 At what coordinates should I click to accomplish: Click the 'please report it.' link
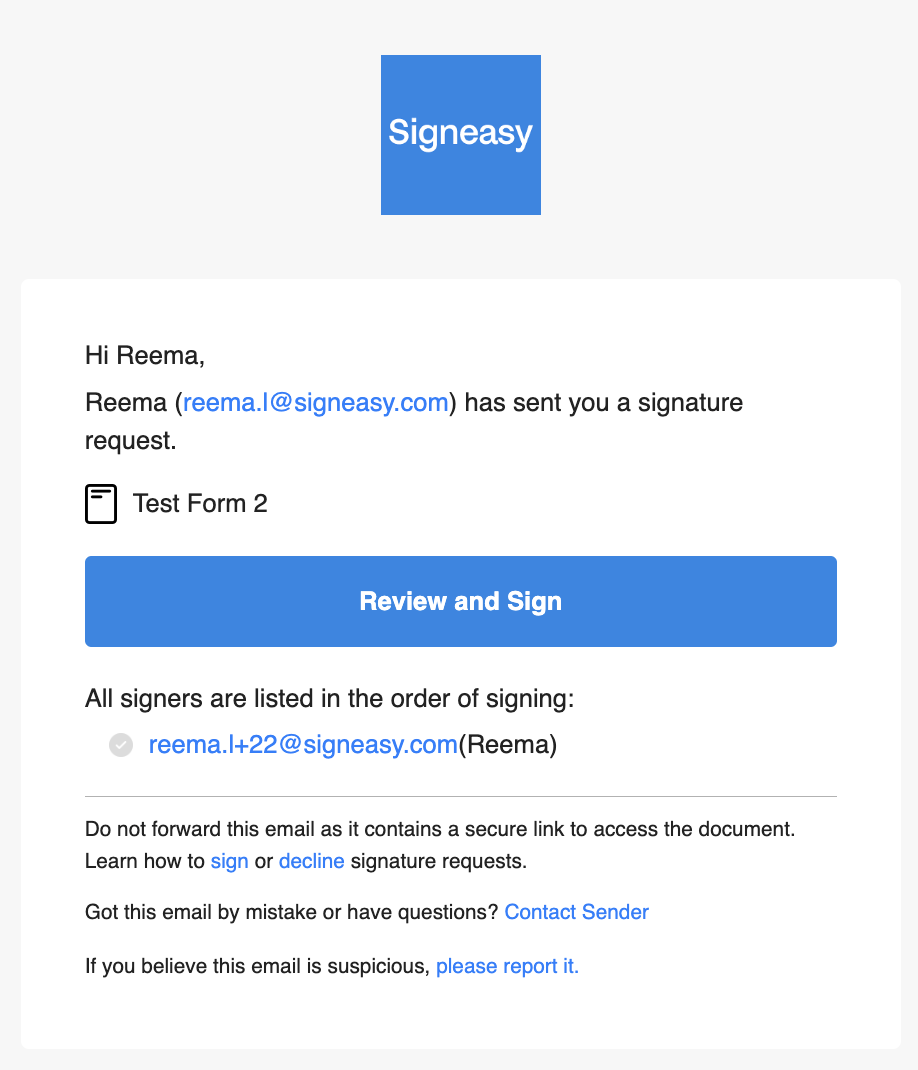[507, 966]
